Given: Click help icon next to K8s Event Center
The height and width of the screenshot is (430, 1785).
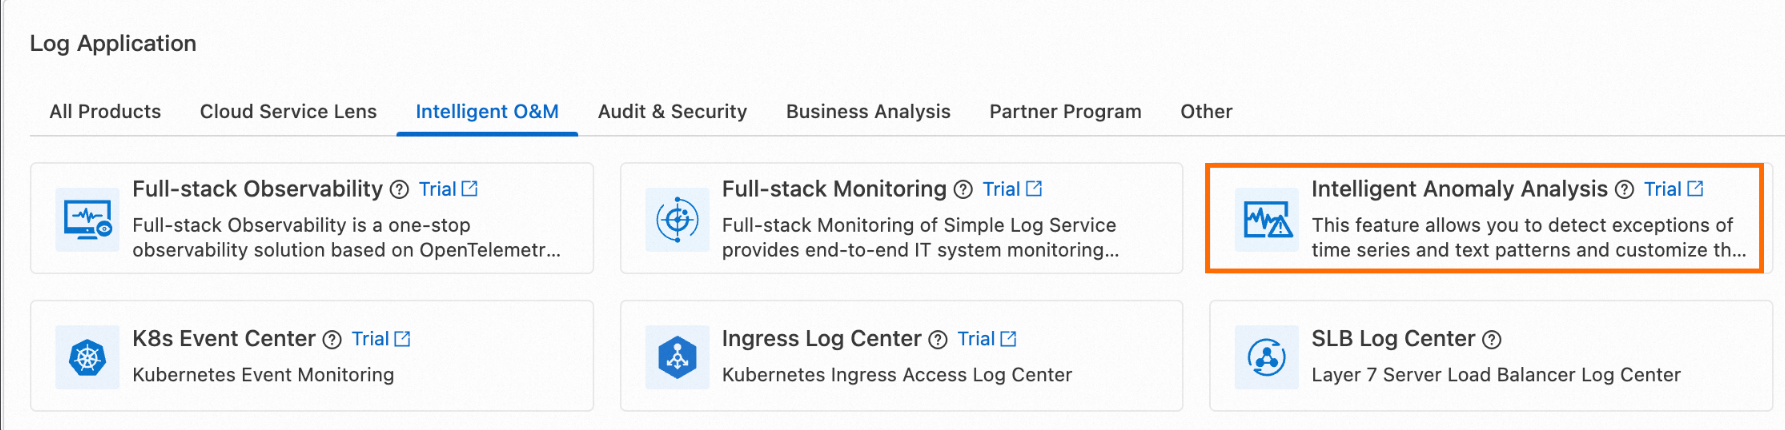Looking at the screenshot, I should point(332,340).
